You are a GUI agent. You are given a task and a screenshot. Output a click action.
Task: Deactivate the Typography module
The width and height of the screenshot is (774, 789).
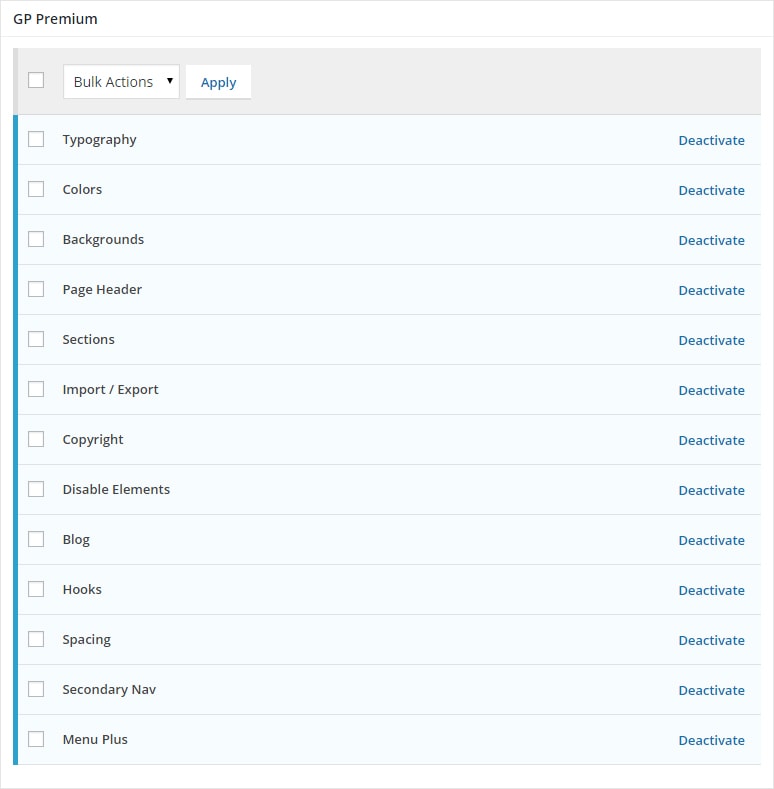(x=712, y=140)
